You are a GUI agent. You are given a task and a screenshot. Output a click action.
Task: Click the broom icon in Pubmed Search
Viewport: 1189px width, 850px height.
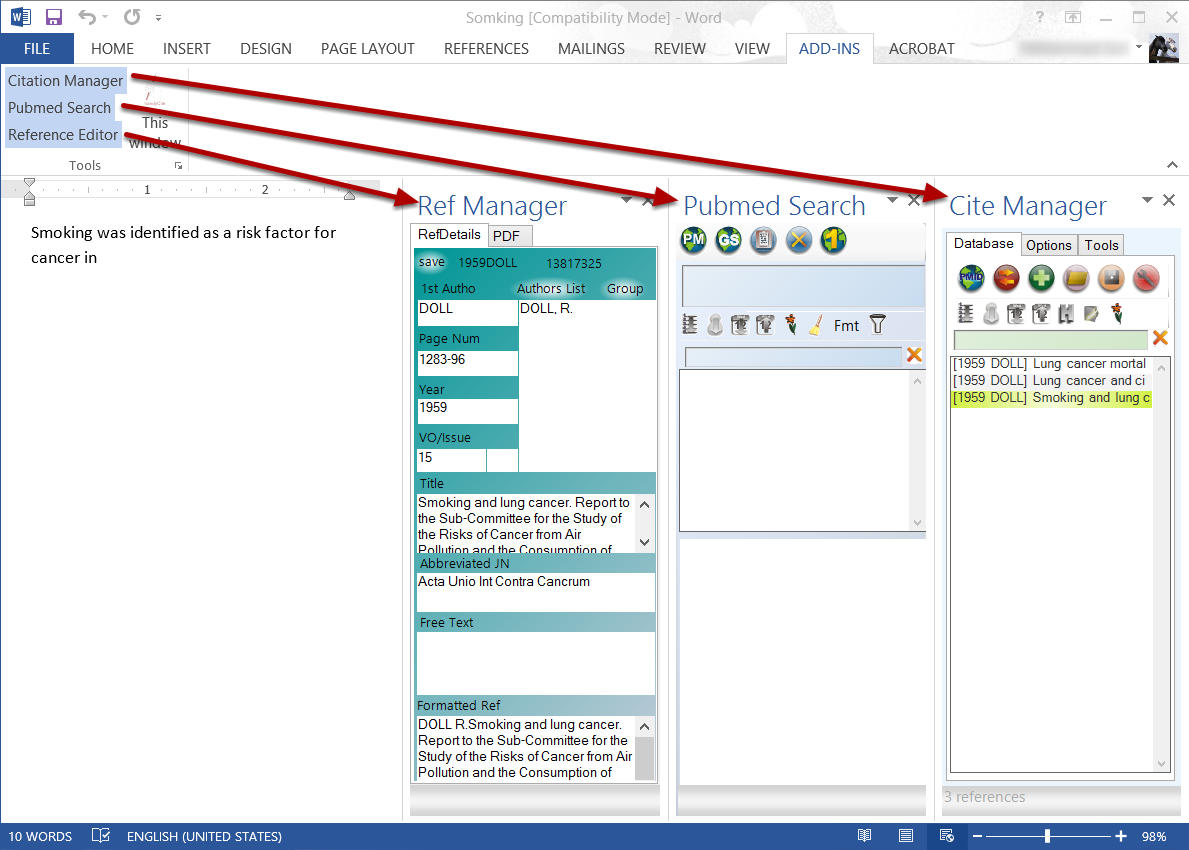point(815,325)
